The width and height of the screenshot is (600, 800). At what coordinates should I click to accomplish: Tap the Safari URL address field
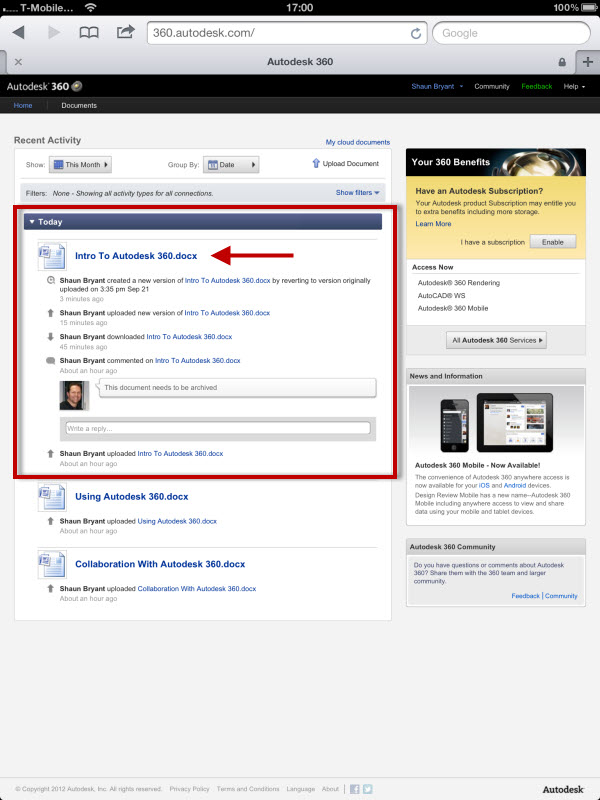point(287,33)
